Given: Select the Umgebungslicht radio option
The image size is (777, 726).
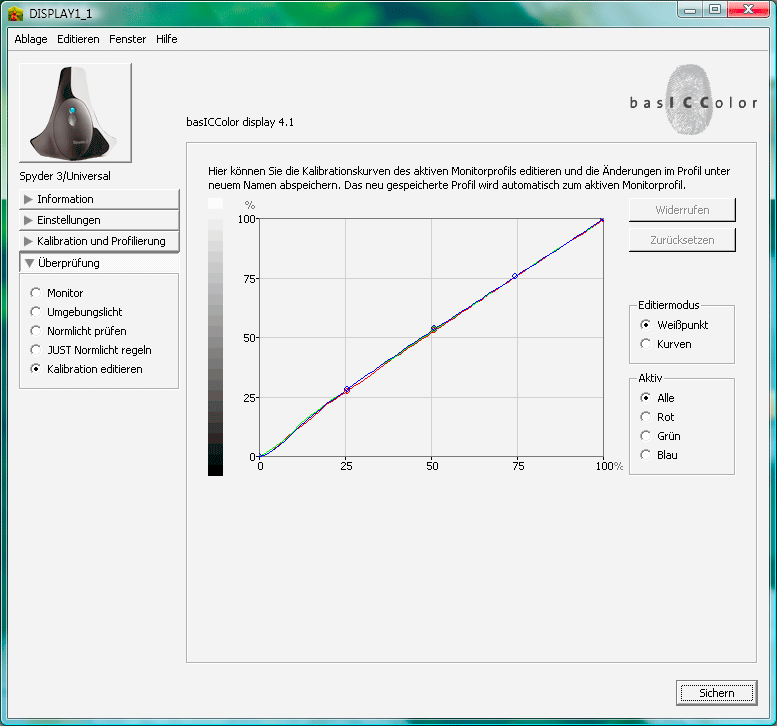Looking at the screenshot, I should pyautogui.click(x=36, y=312).
